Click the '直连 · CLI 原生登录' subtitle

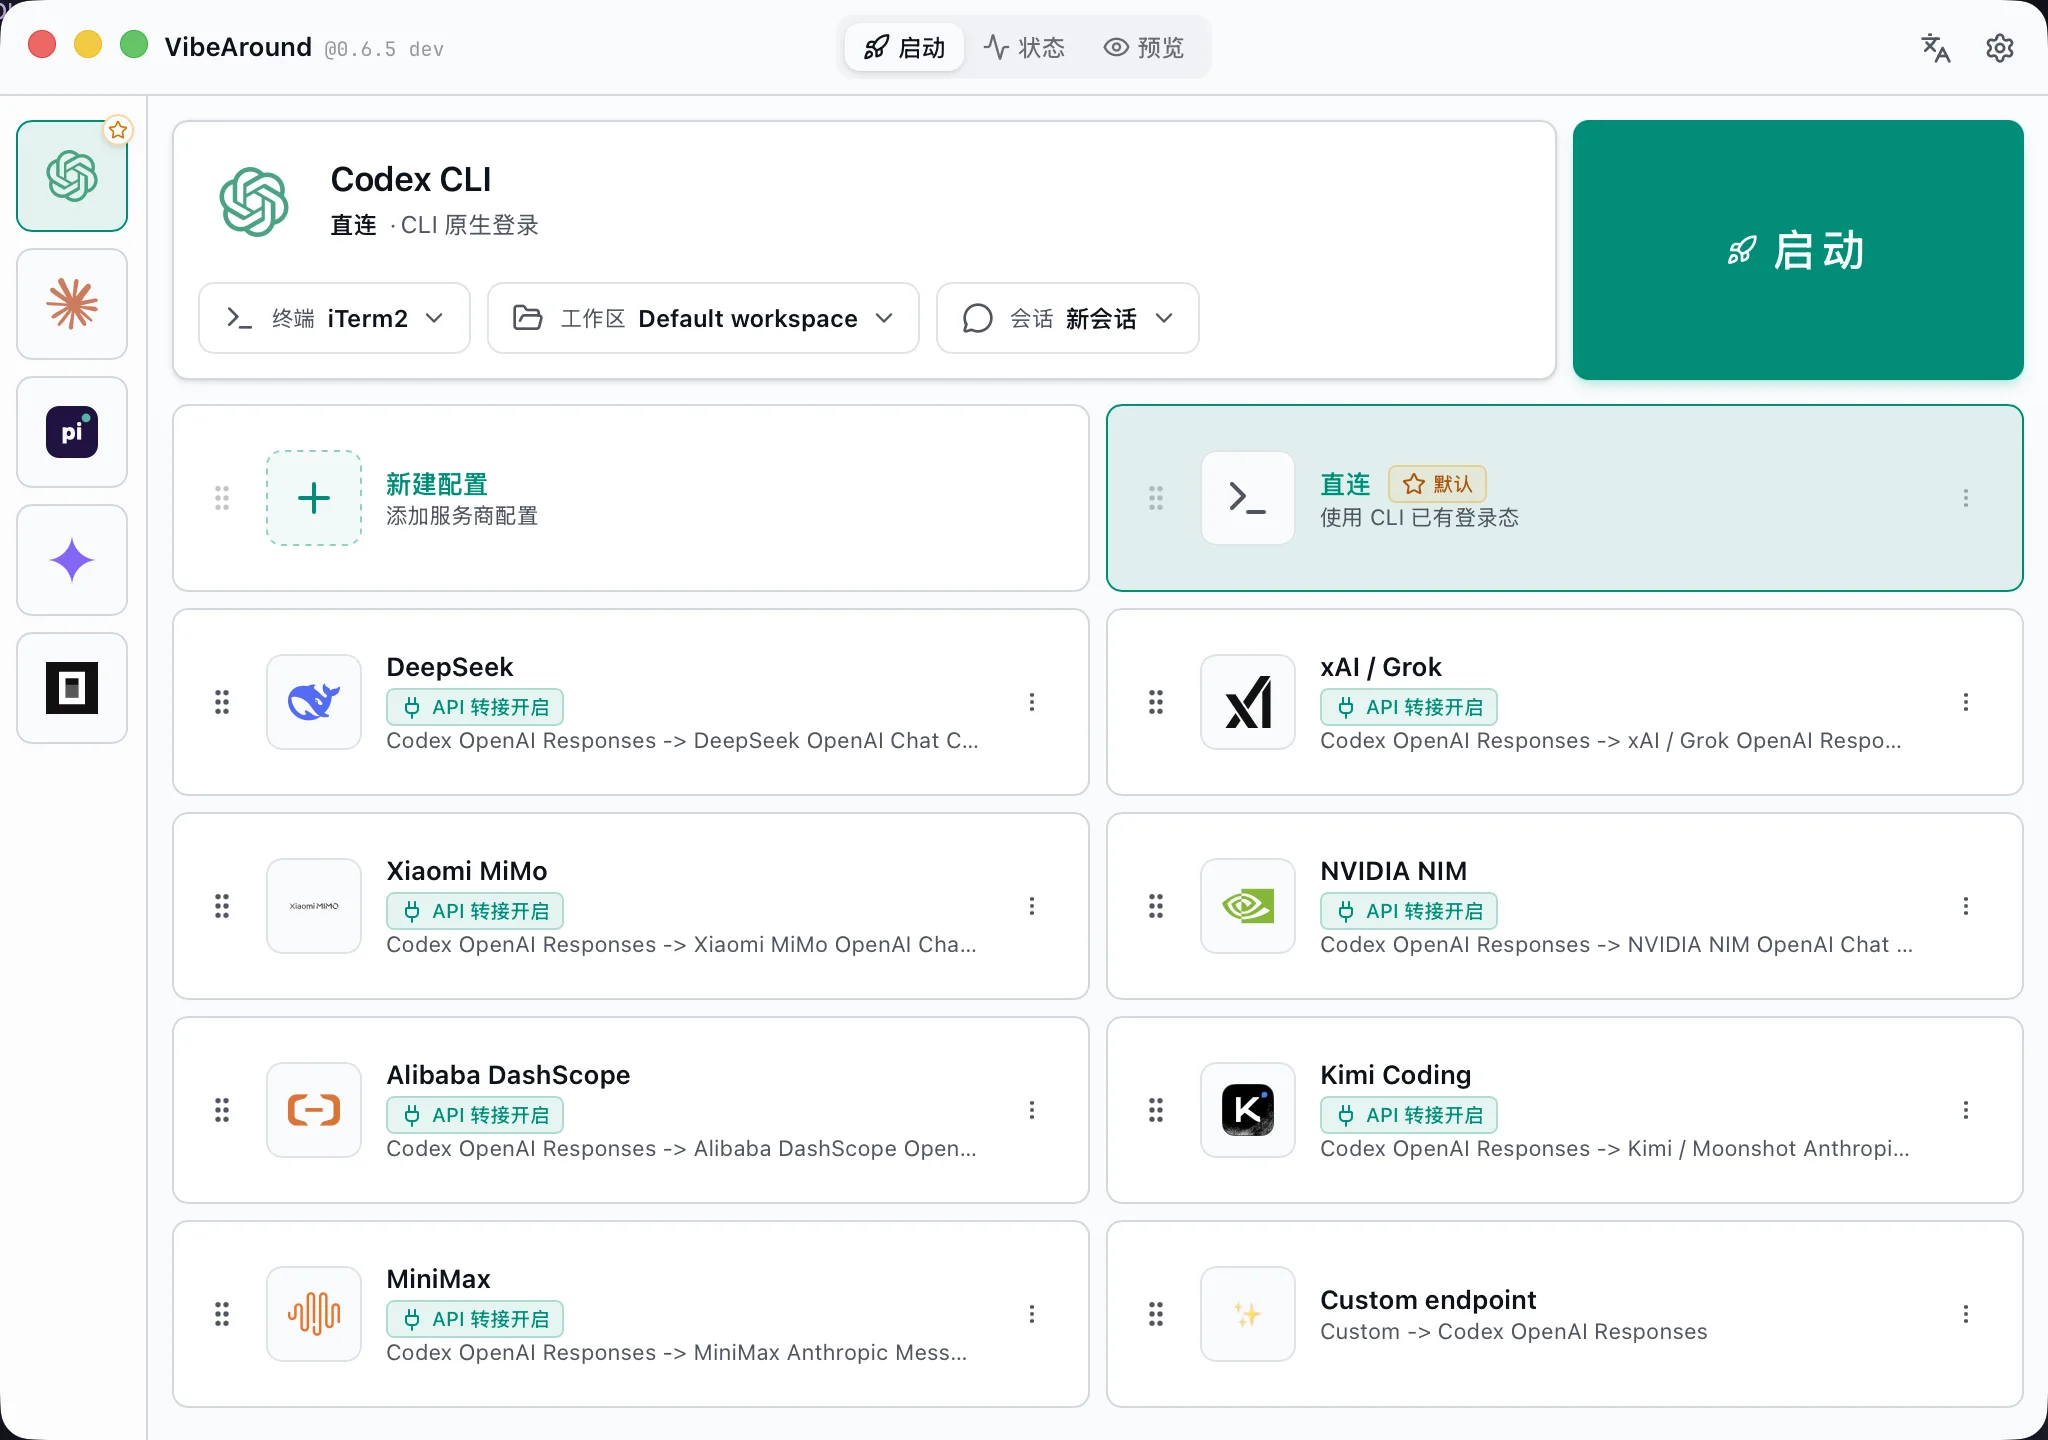434,225
